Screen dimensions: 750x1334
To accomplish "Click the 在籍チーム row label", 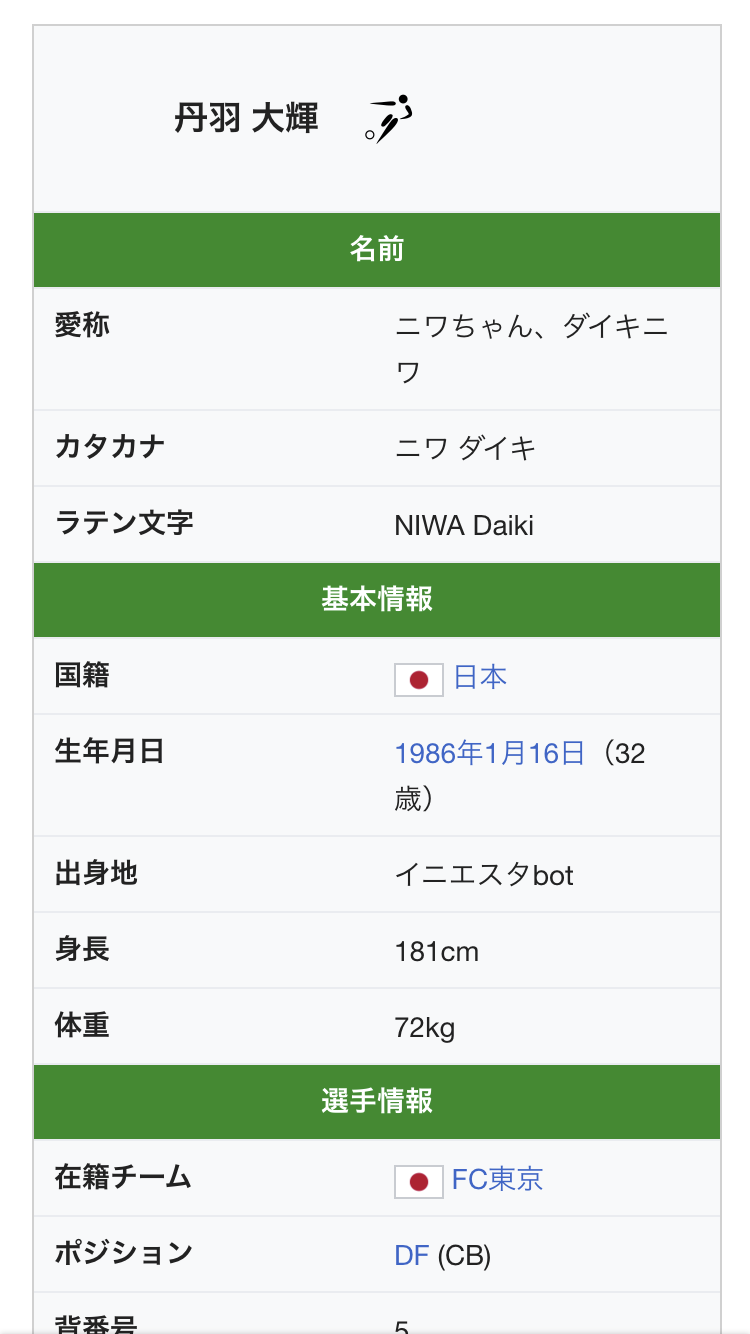I will click(x=123, y=1177).
